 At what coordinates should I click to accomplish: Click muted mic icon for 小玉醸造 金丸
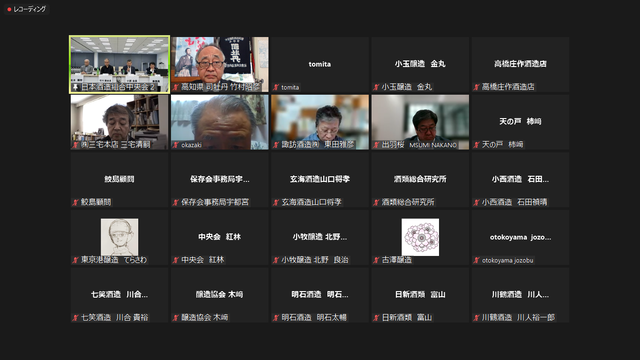click(376, 87)
